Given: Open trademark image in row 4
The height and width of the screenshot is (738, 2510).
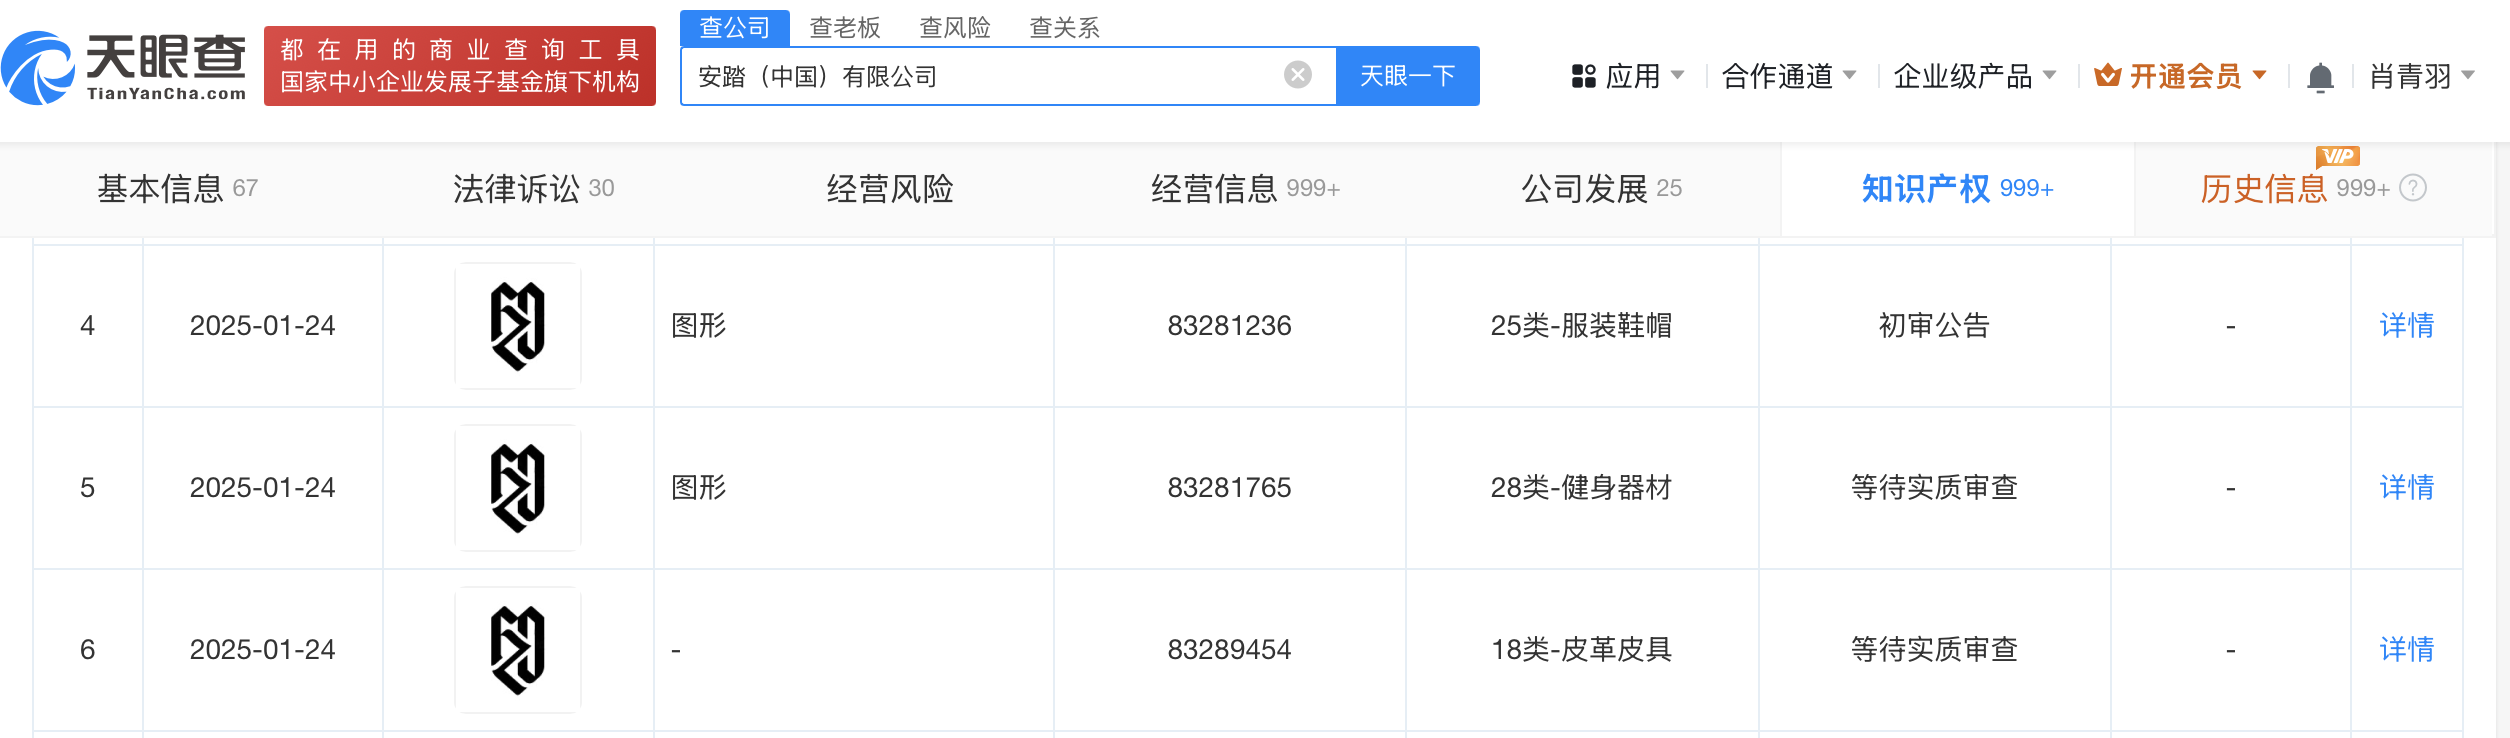Looking at the screenshot, I should click(518, 326).
